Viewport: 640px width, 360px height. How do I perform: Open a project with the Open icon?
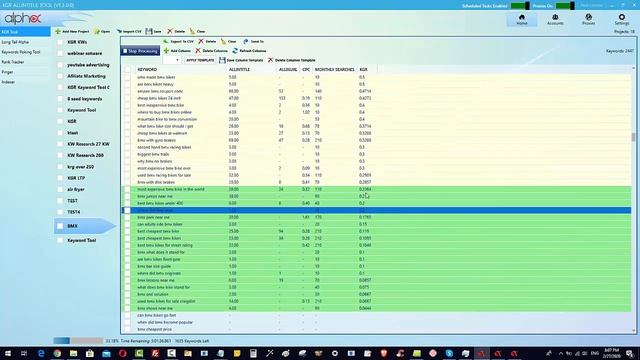(97, 31)
